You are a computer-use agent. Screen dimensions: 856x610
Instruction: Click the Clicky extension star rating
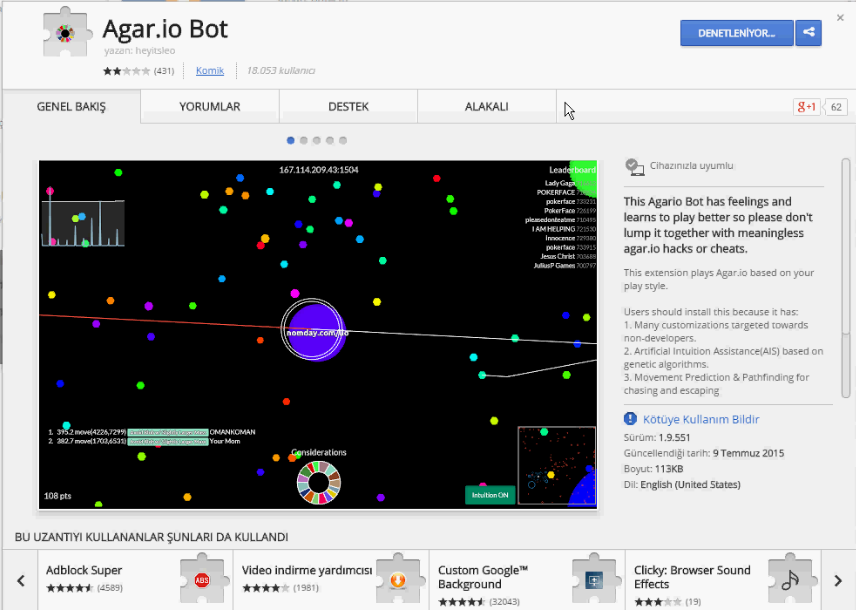tap(657, 602)
